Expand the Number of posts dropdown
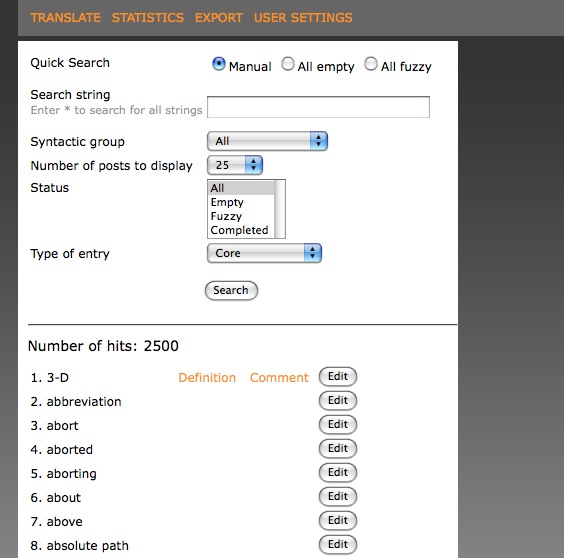This screenshot has height=558, width=564. click(x=235, y=165)
